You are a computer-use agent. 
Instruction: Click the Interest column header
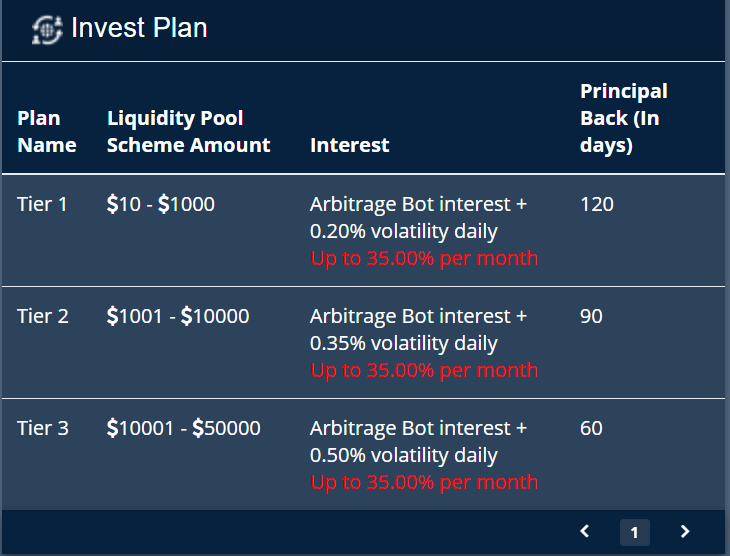[350, 145]
